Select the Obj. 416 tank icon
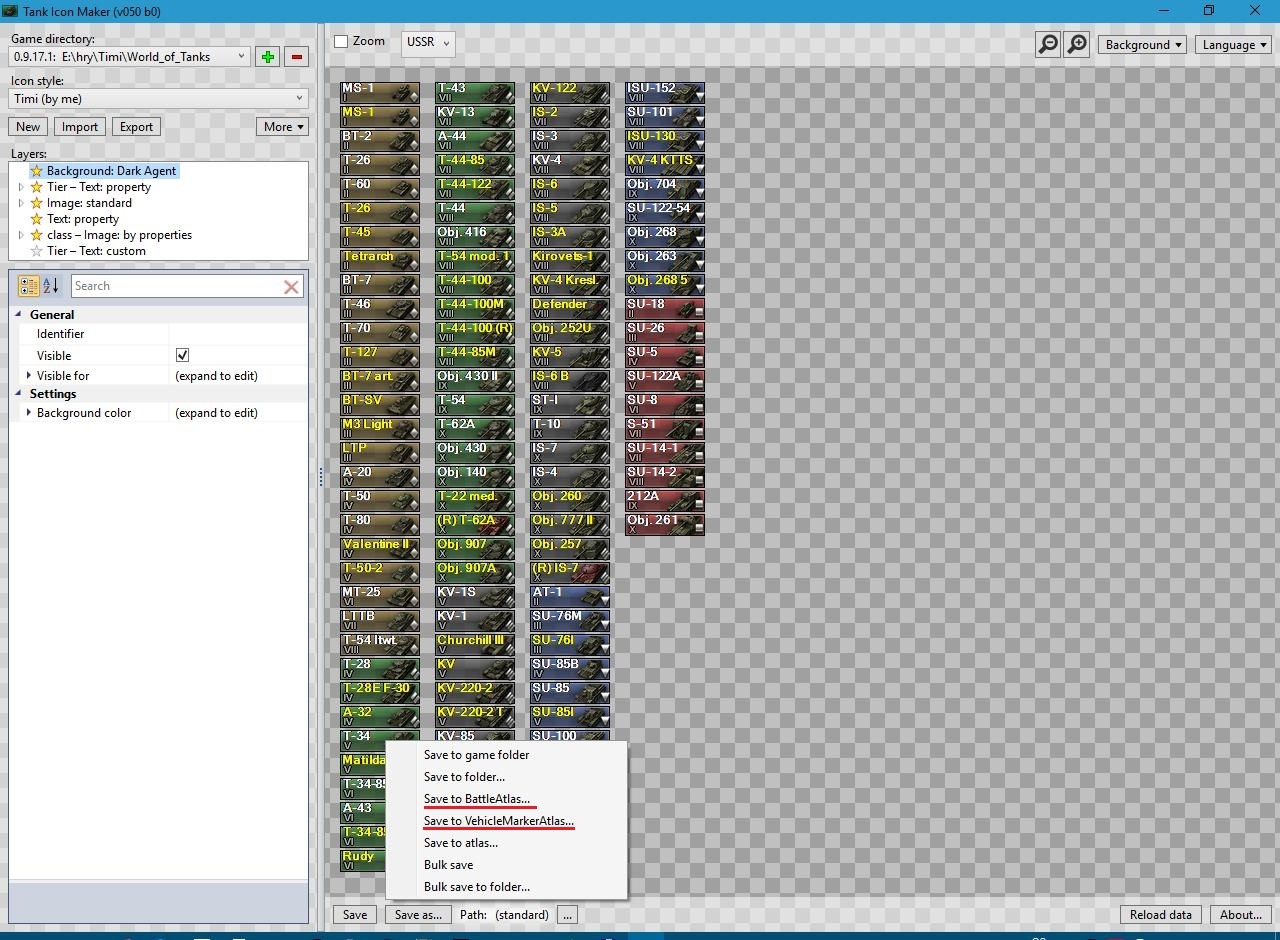Image resolution: width=1280 pixels, height=940 pixels. (475, 237)
